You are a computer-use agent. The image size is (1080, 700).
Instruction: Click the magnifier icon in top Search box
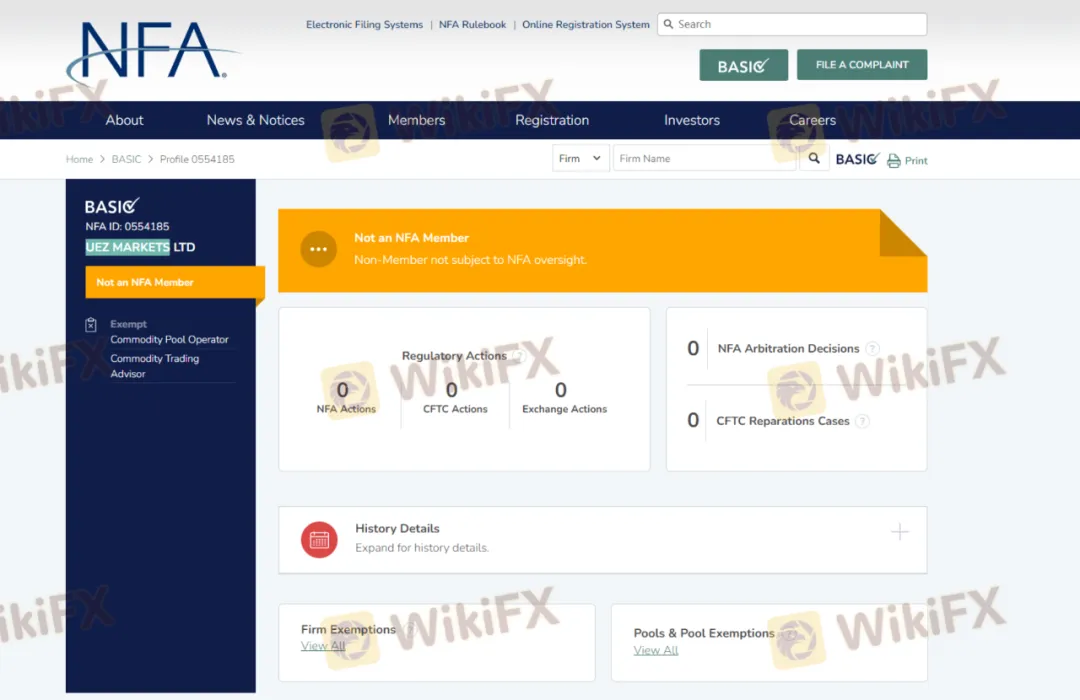[668, 24]
